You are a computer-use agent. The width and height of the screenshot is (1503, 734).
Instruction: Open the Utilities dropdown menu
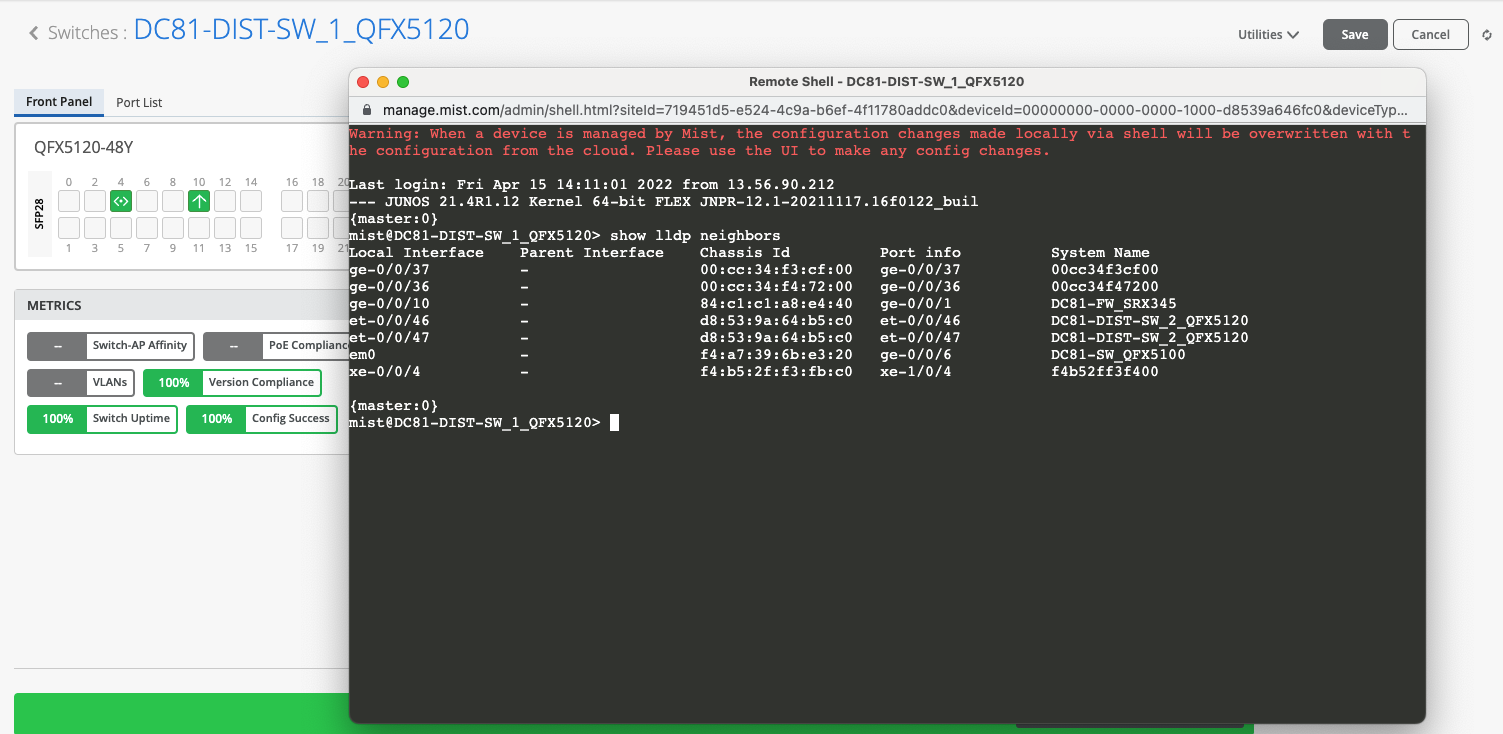pos(1268,34)
